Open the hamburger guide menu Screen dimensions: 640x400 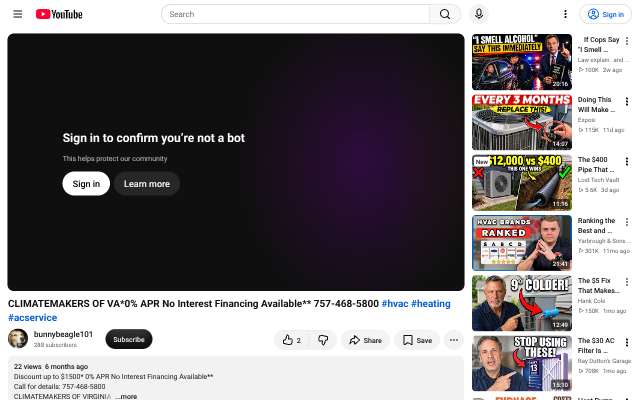pyautogui.click(x=18, y=14)
